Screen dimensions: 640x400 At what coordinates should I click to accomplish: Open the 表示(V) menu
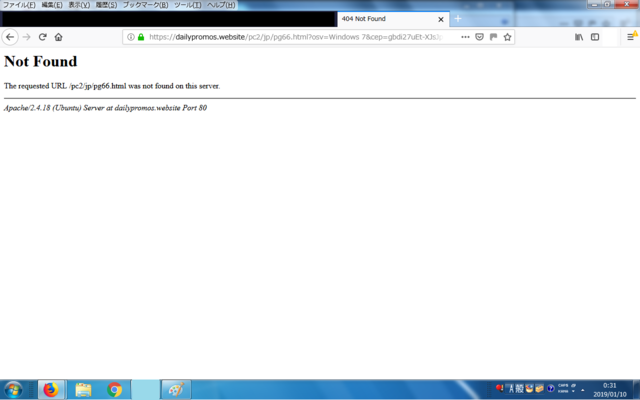[x=79, y=5]
